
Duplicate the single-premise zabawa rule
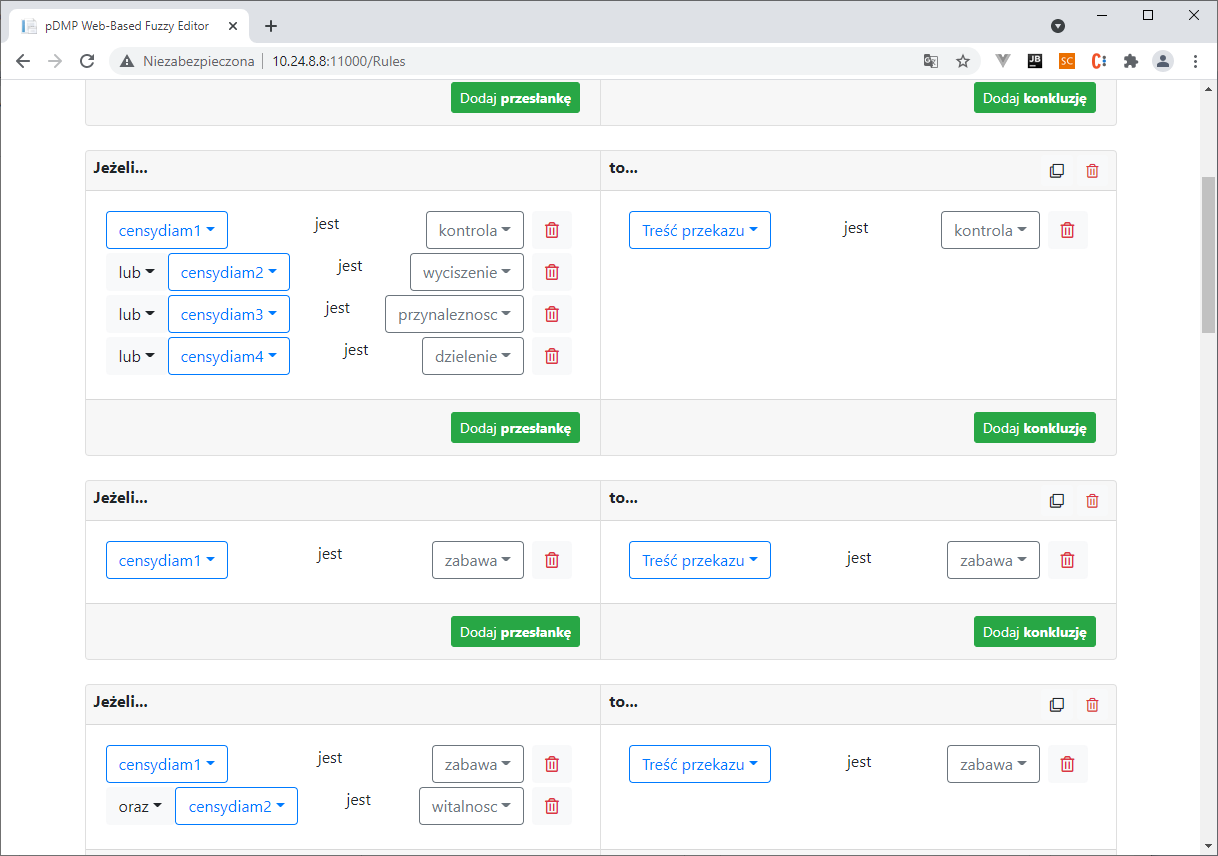[x=1056, y=501]
